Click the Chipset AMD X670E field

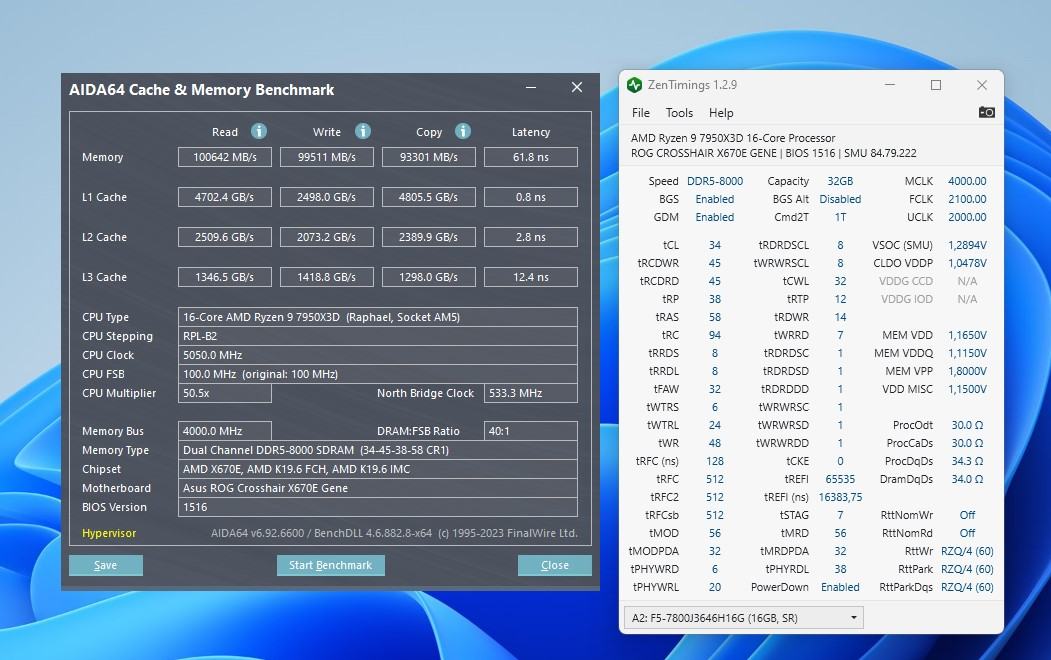coord(378,469)
